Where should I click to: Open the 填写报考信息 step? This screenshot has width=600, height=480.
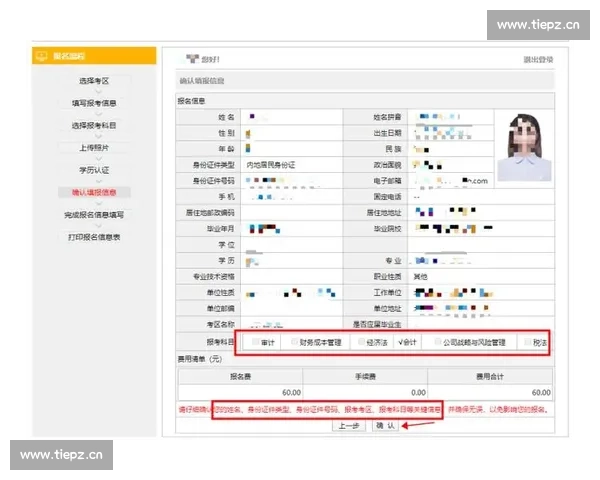pos(94,103)
